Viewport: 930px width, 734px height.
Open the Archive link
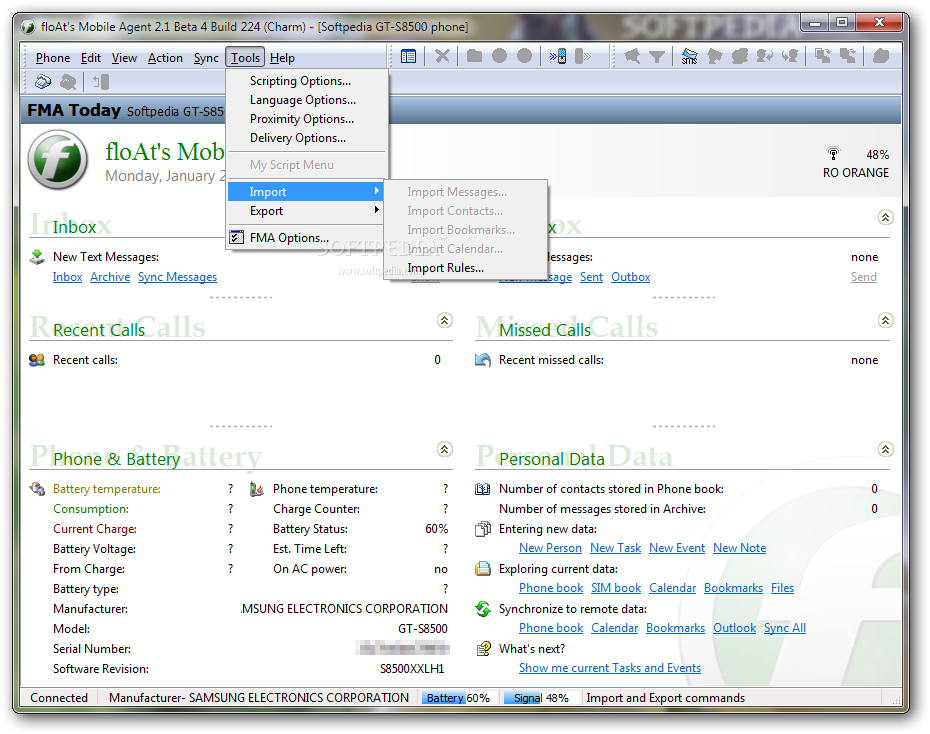(110, 277)
